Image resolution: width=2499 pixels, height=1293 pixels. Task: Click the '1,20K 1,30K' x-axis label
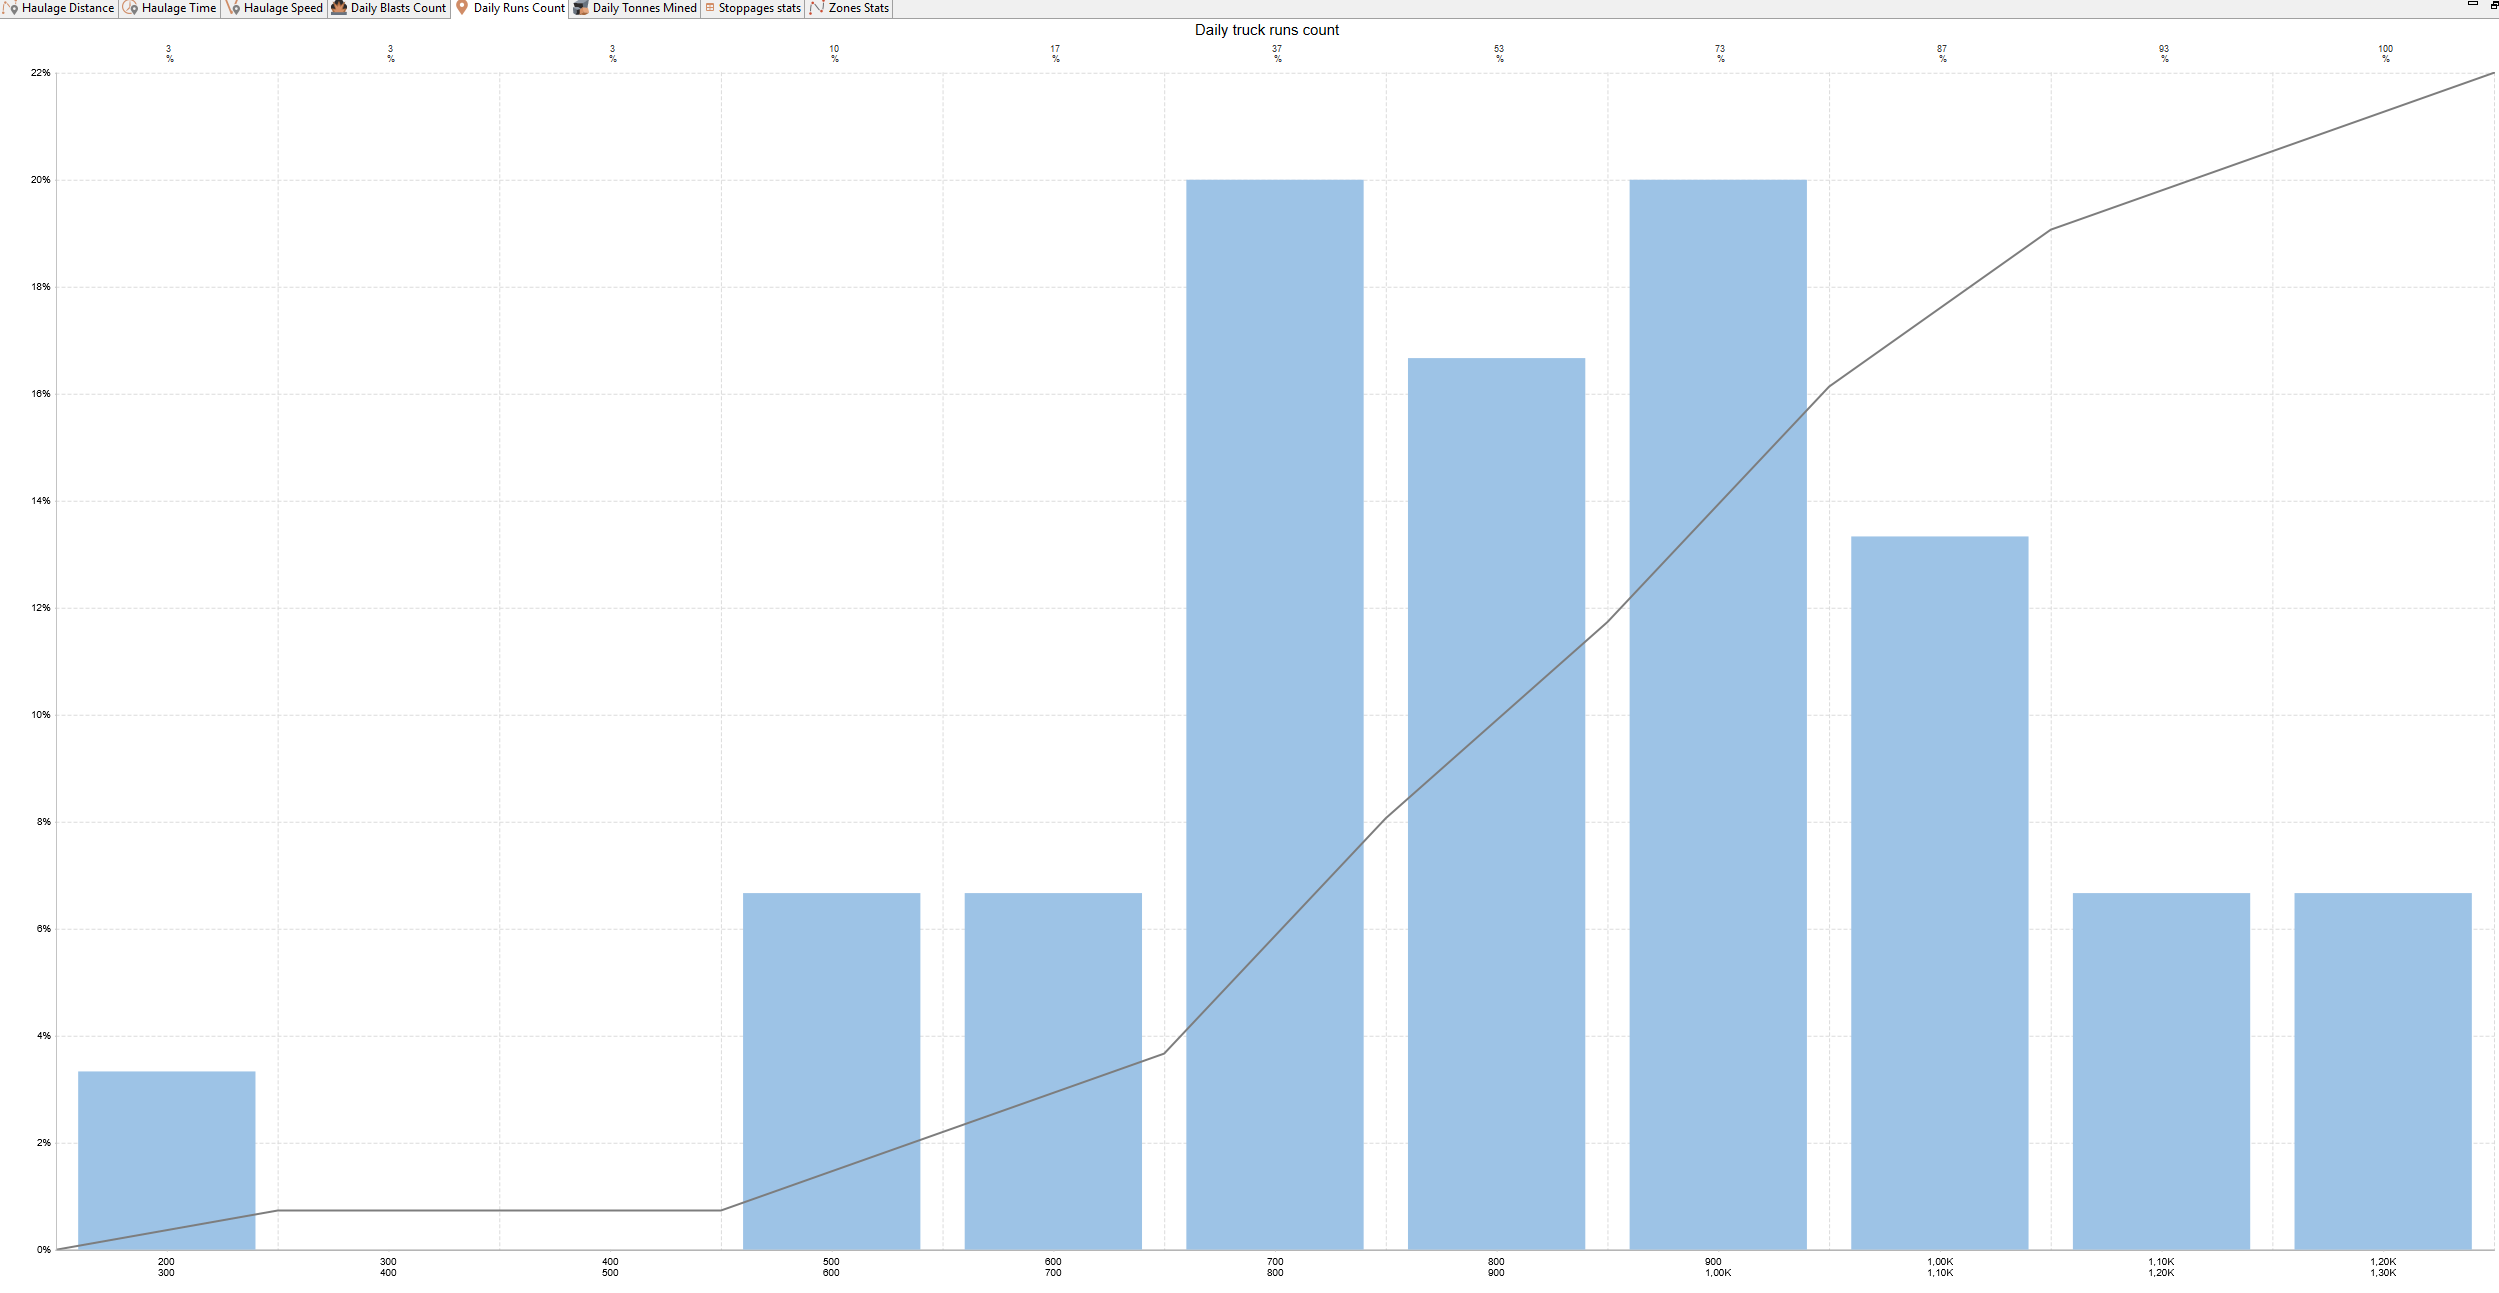click(x=2383, y=1267)
